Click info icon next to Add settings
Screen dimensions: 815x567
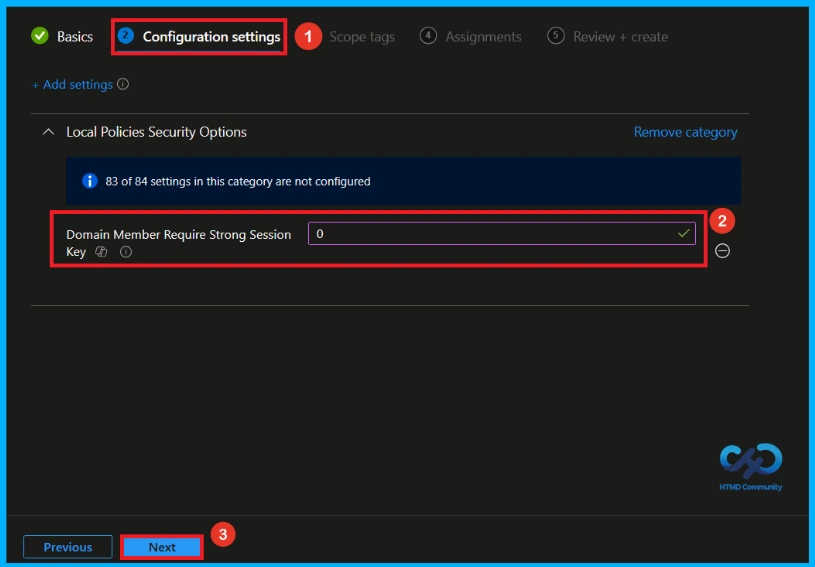click(123, 84)
